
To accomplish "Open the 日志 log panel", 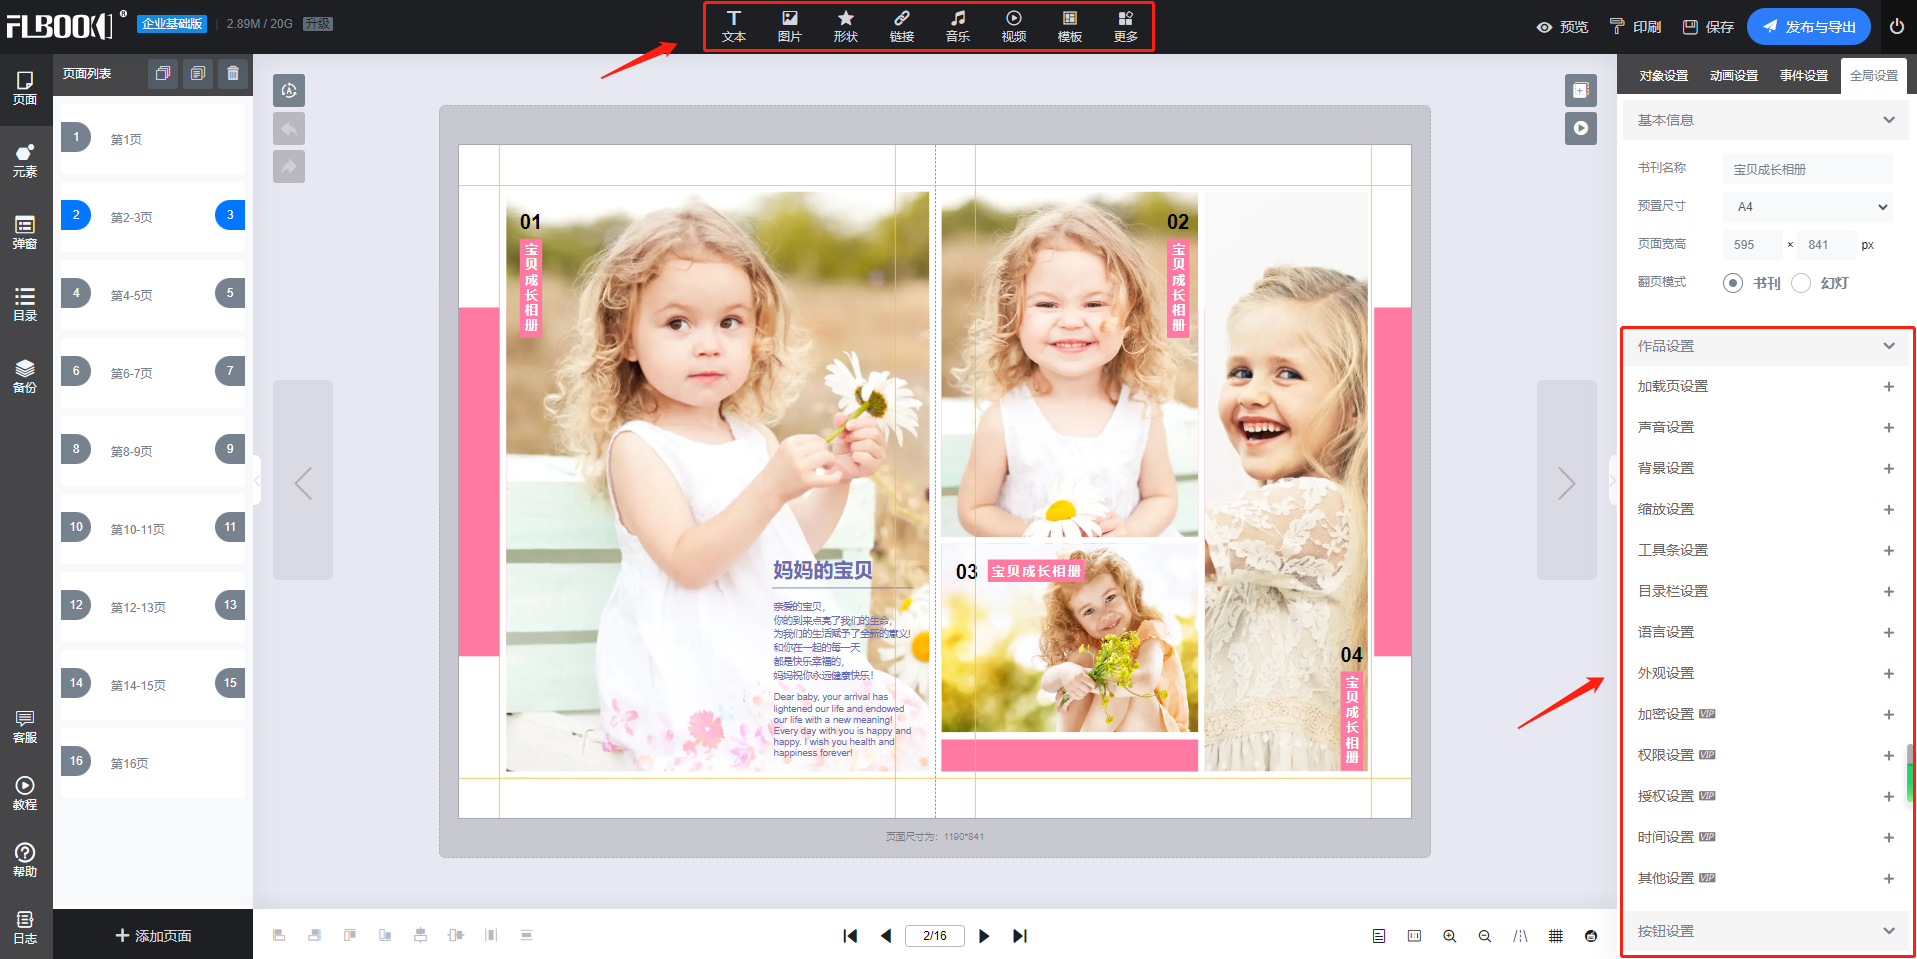I will pos(25,928).
